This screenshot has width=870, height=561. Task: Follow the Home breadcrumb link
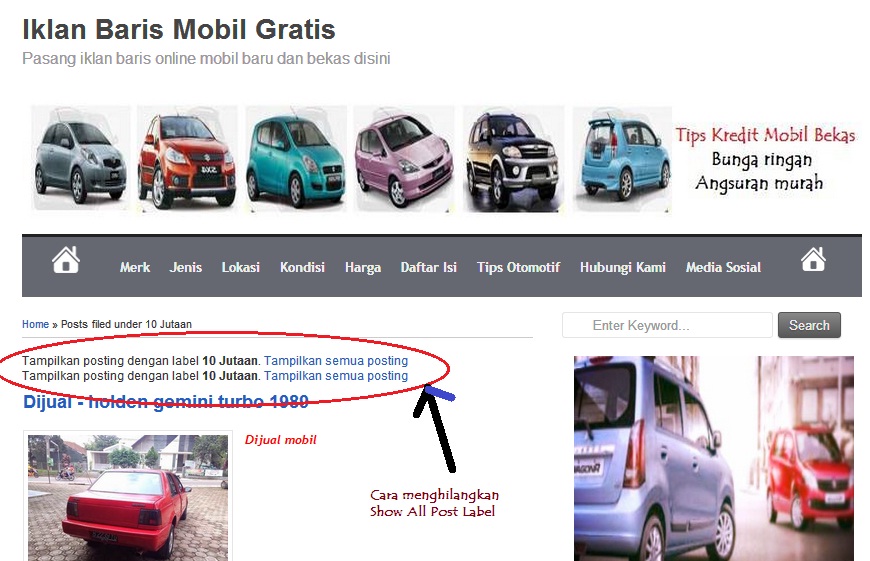(x=36, y=324)
